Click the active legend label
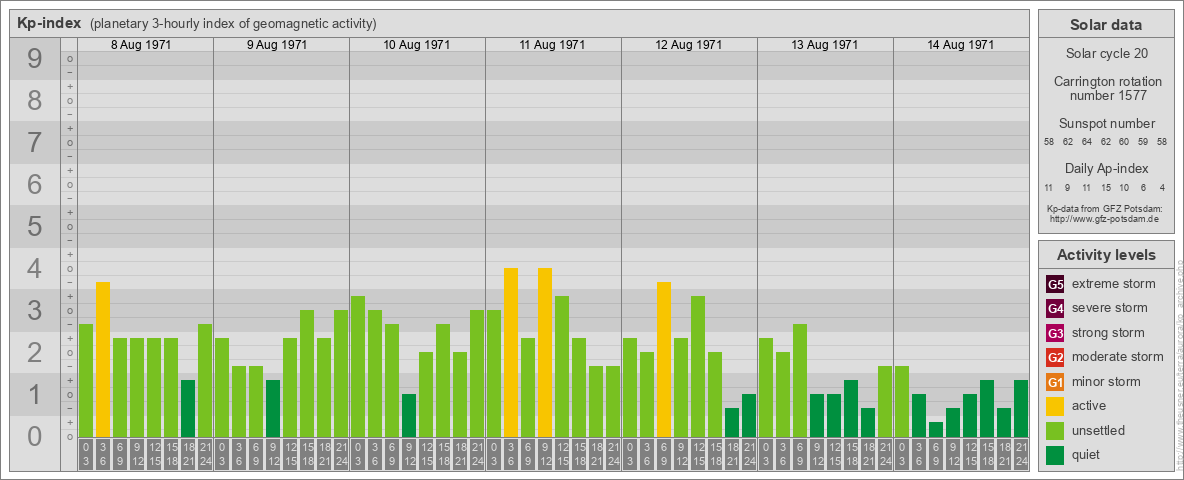The height and width of the screenshot is (480, 1184). [x=1089, y=406]
